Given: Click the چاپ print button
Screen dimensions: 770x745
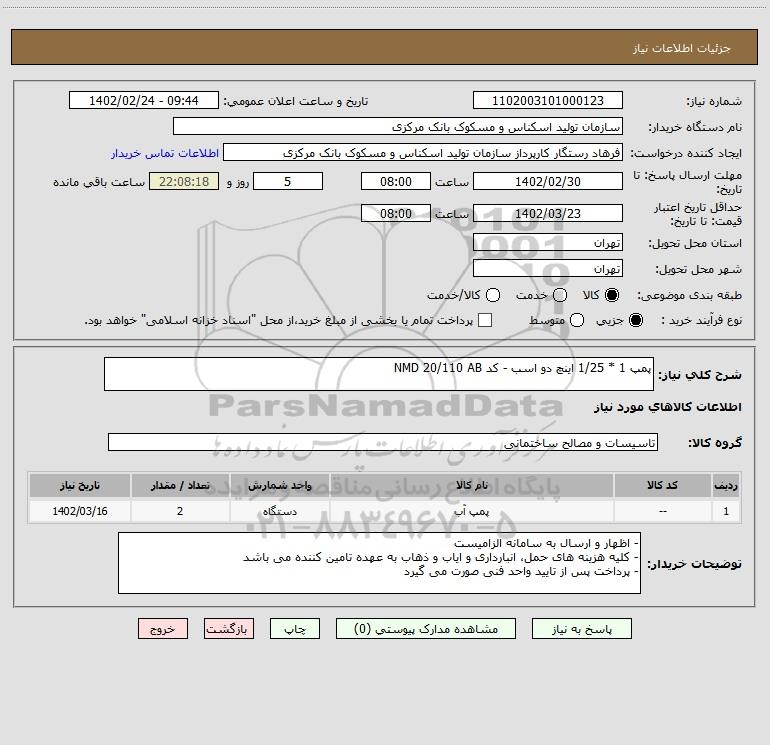Looking at the screenshot, I should click(x=295, y=629).
